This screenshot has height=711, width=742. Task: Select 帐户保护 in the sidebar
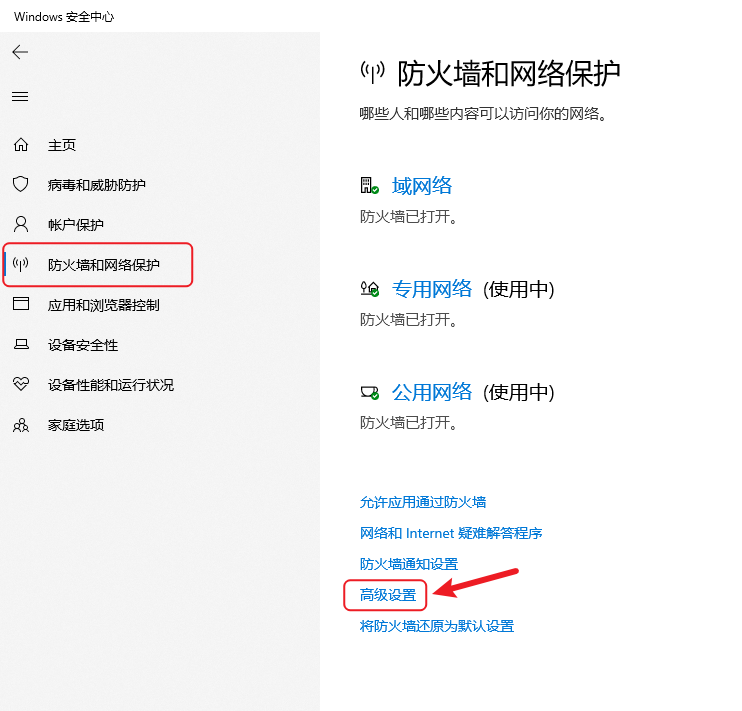pos(76,224)
